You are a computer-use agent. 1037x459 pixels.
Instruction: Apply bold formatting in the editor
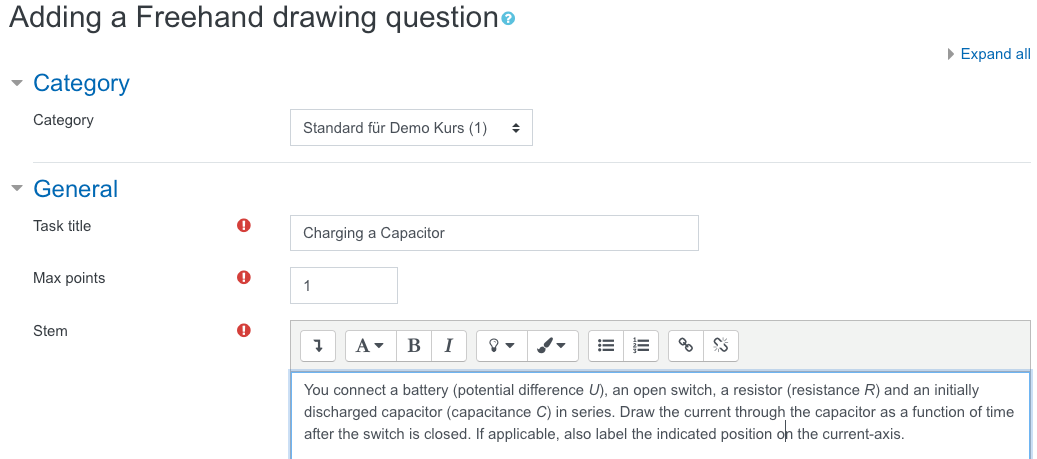click(x=414, y=346)
